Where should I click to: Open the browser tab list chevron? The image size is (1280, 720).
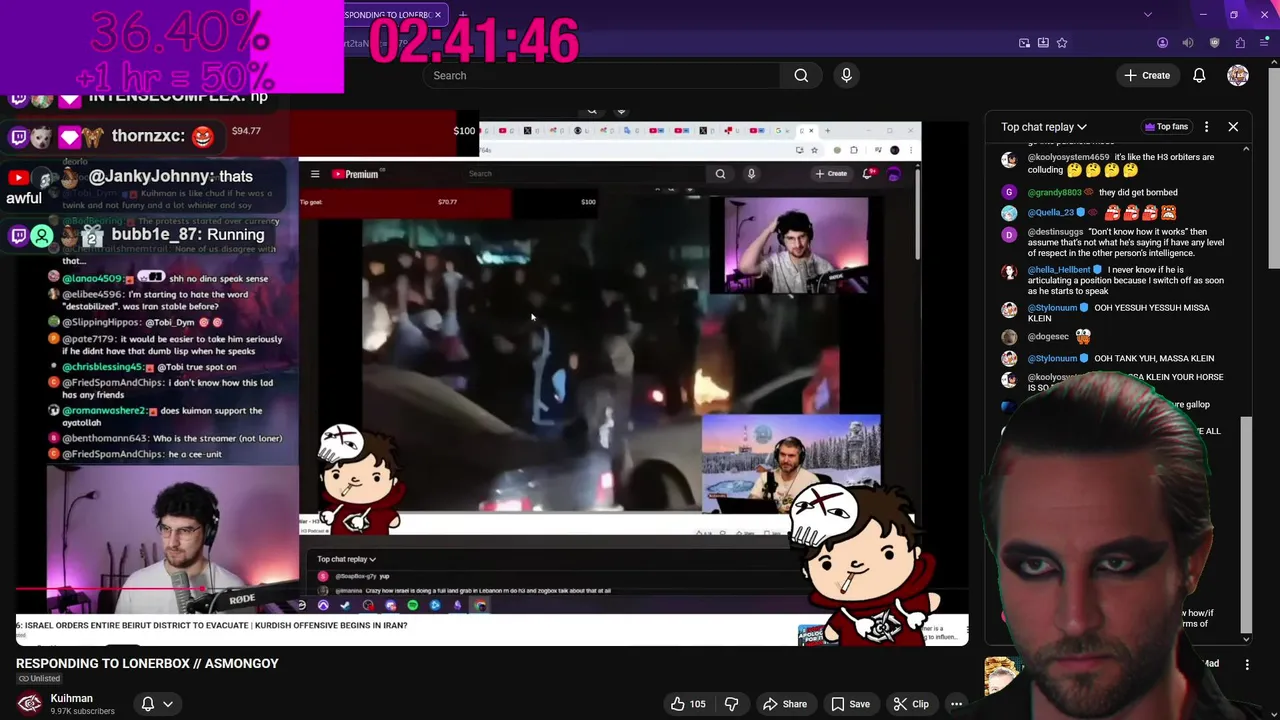tap(1147, 15)
